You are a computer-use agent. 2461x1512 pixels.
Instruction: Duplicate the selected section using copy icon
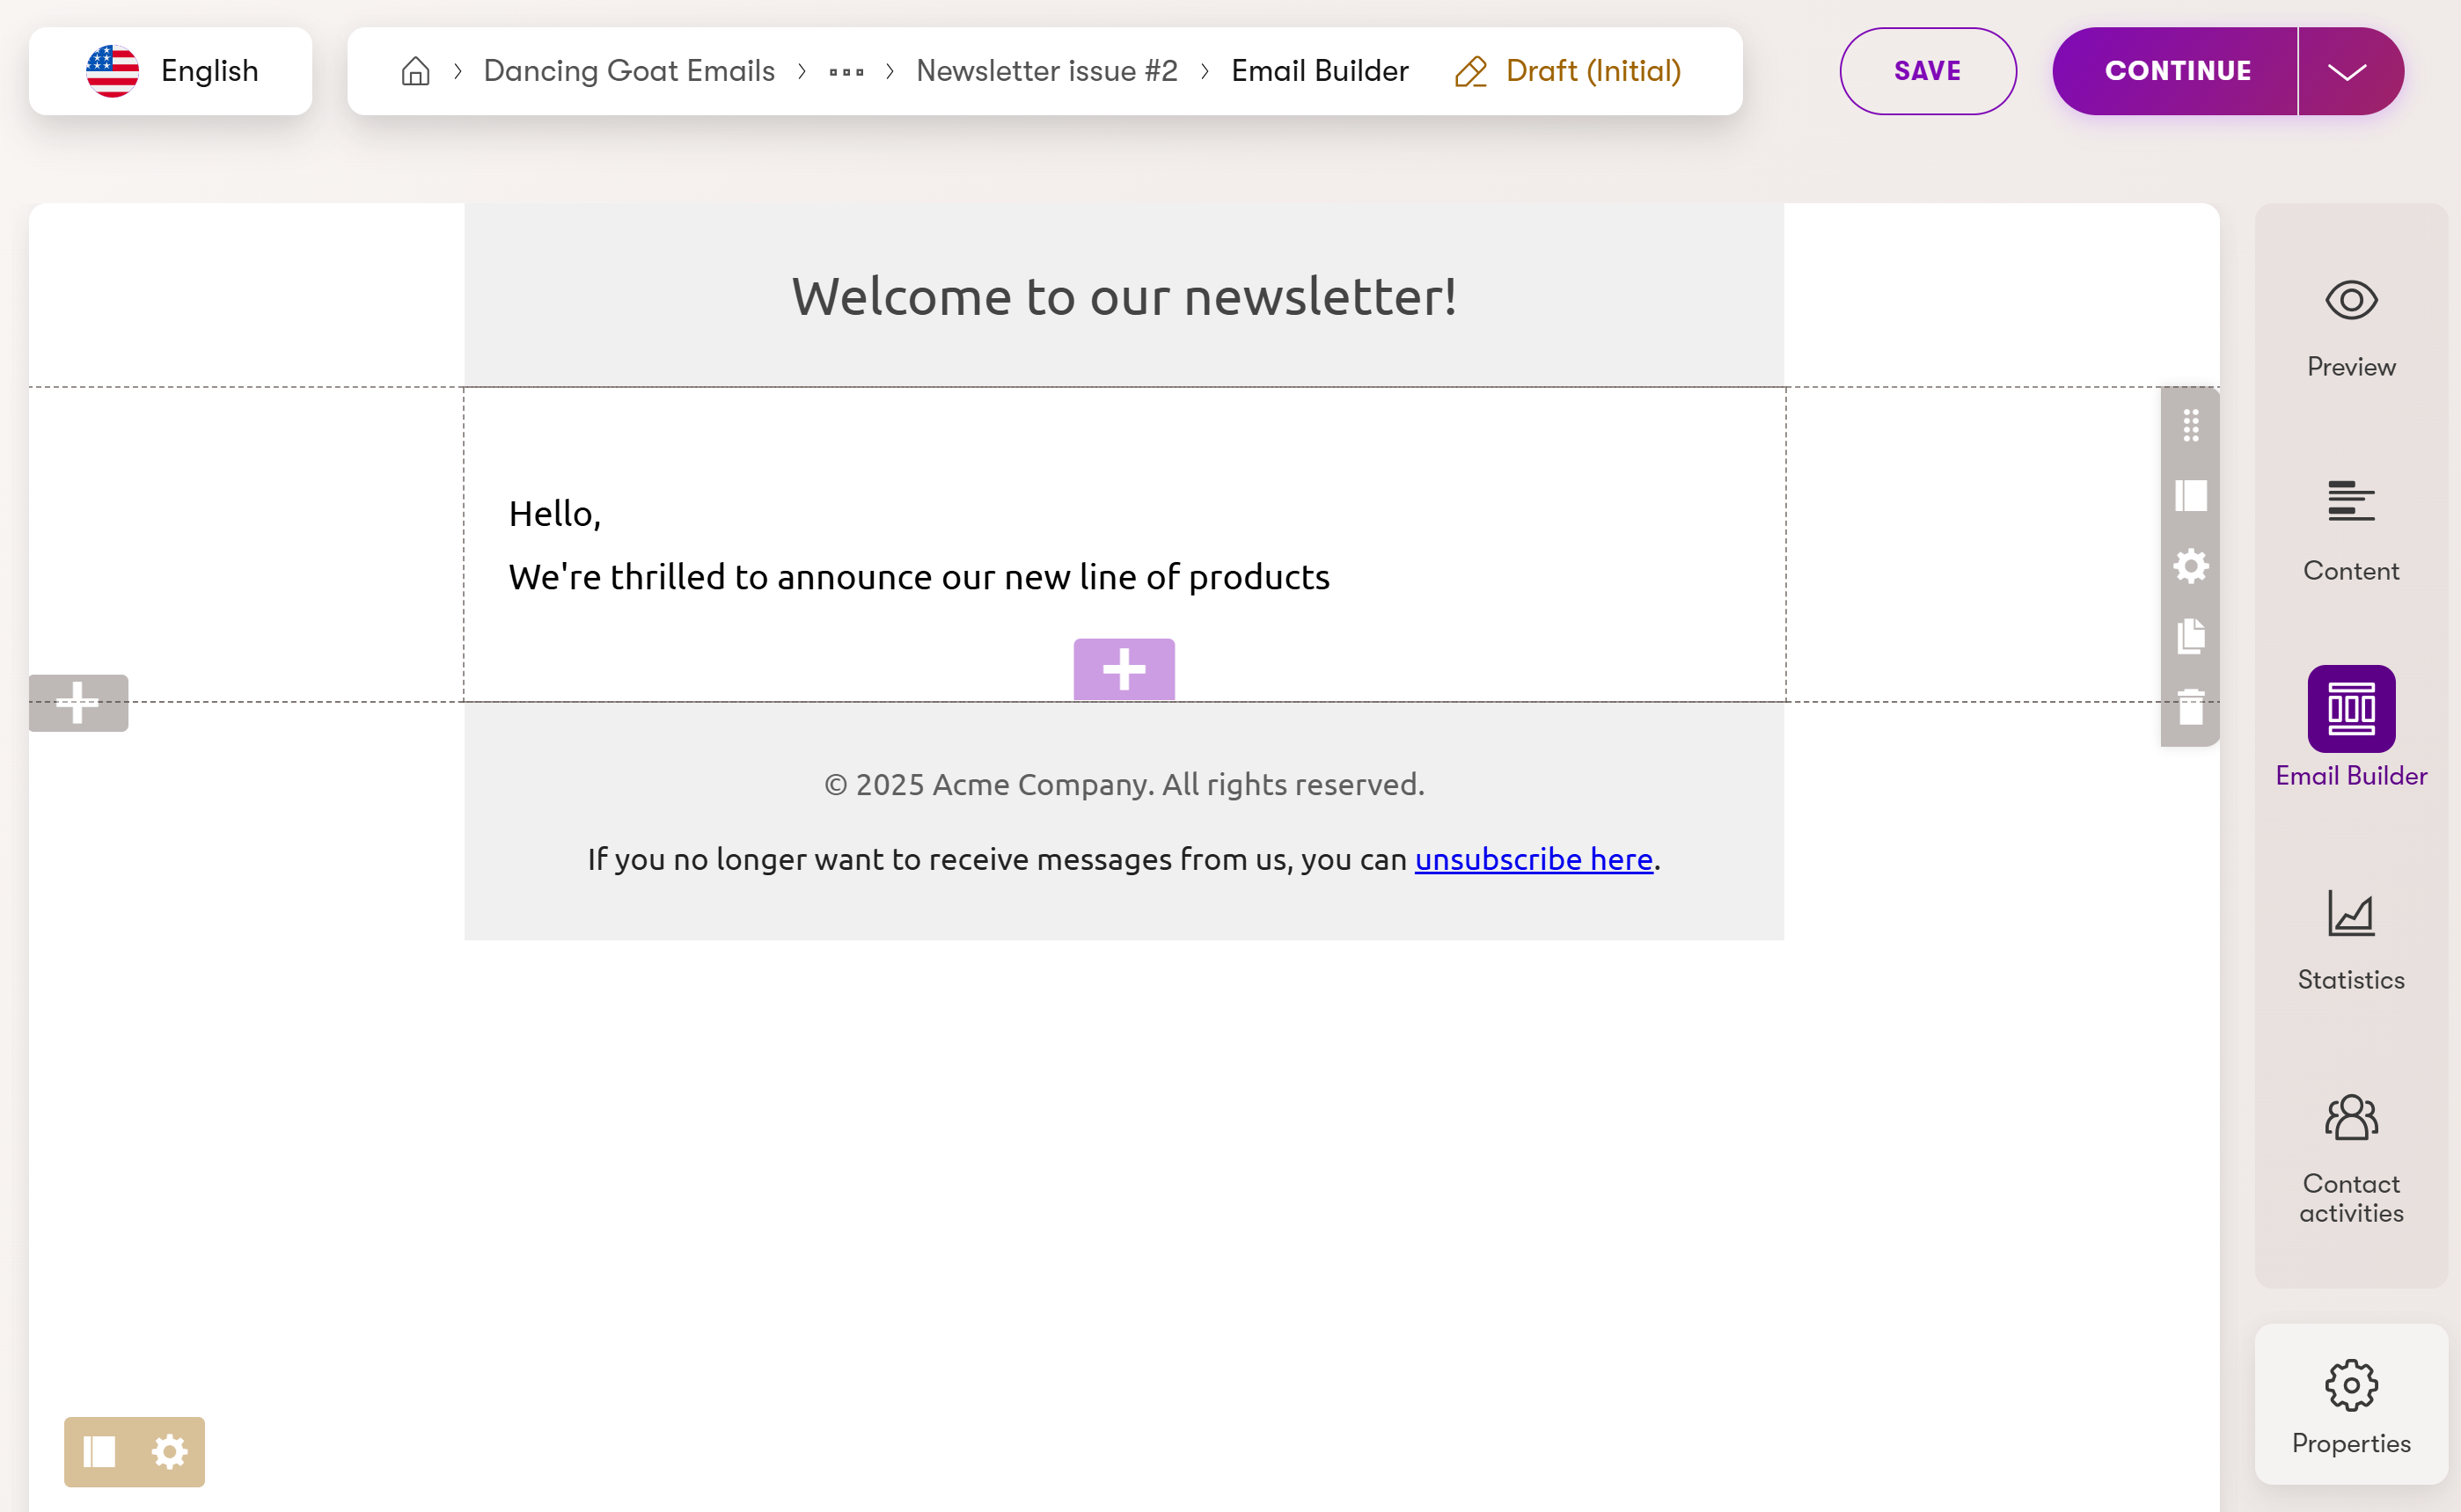coord(2190,637)
